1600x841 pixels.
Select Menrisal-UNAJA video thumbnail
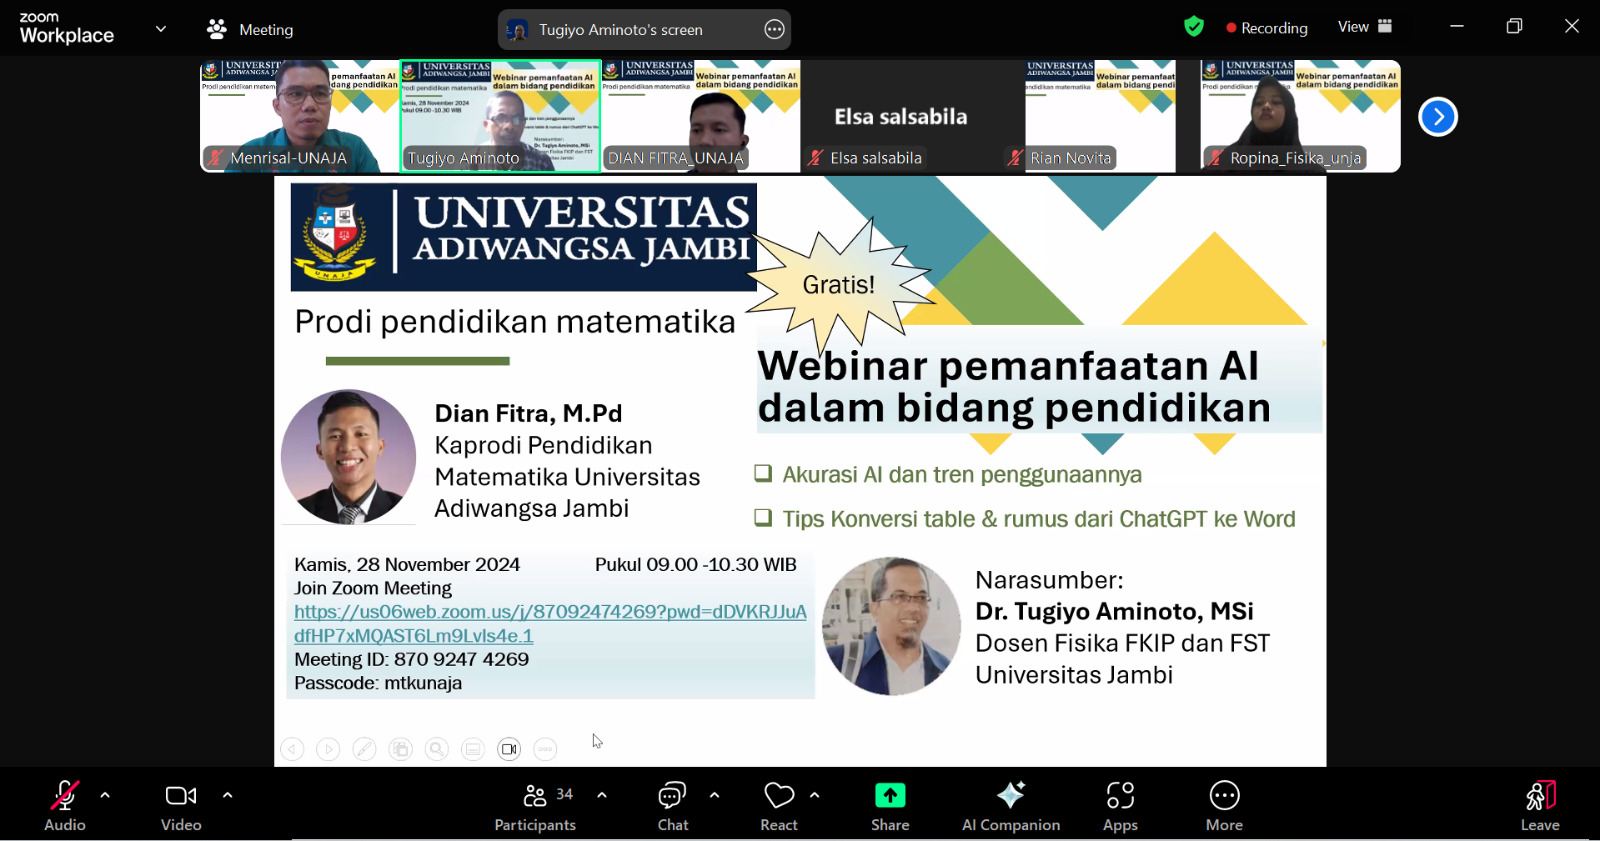300,116
